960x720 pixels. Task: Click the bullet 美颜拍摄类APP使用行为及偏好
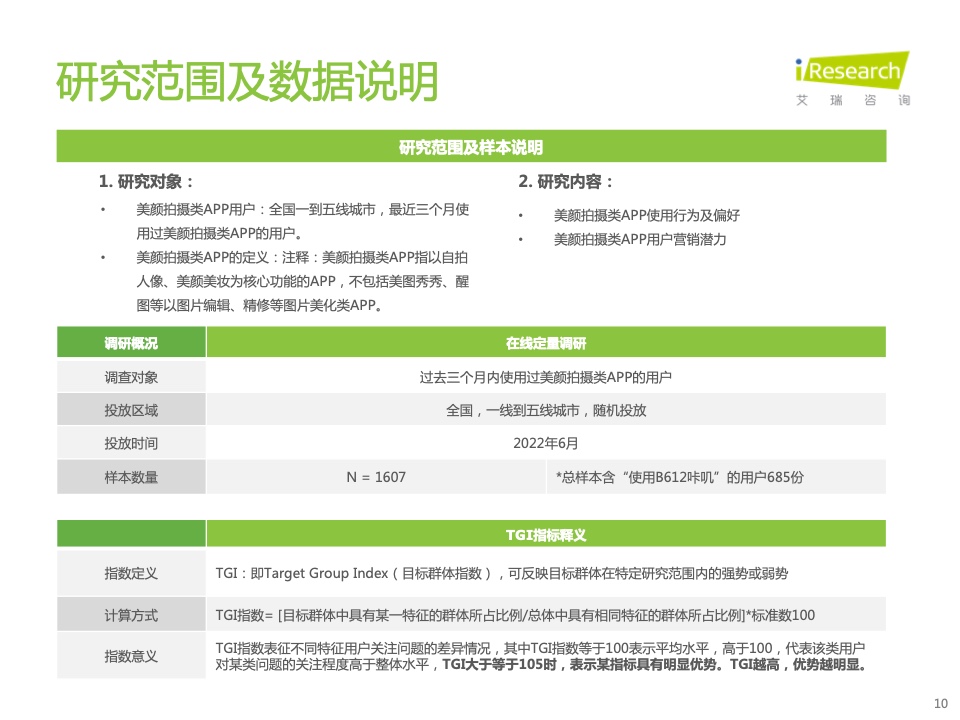click(x=647, y=215)
